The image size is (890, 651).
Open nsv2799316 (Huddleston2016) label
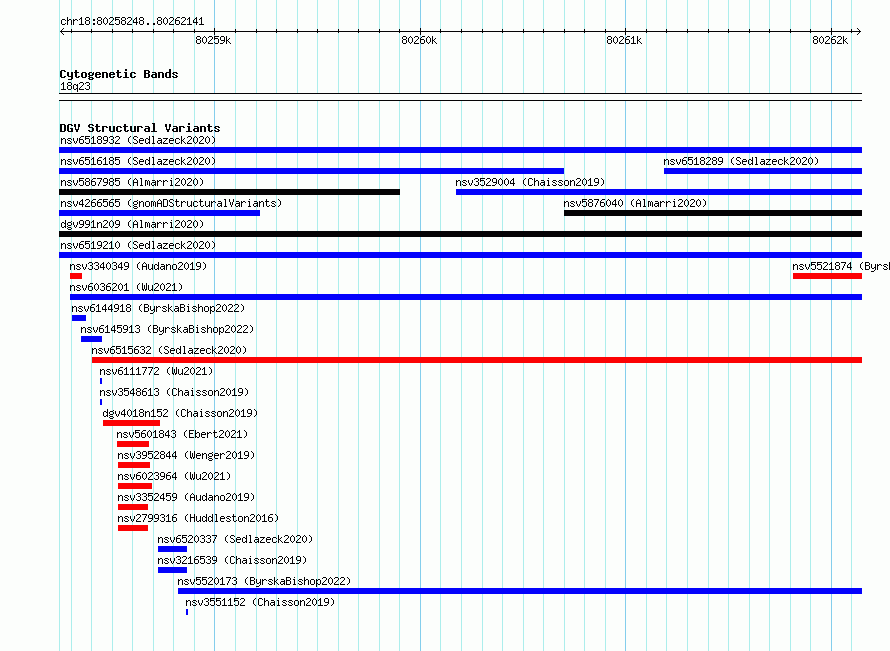pos(198,518)
